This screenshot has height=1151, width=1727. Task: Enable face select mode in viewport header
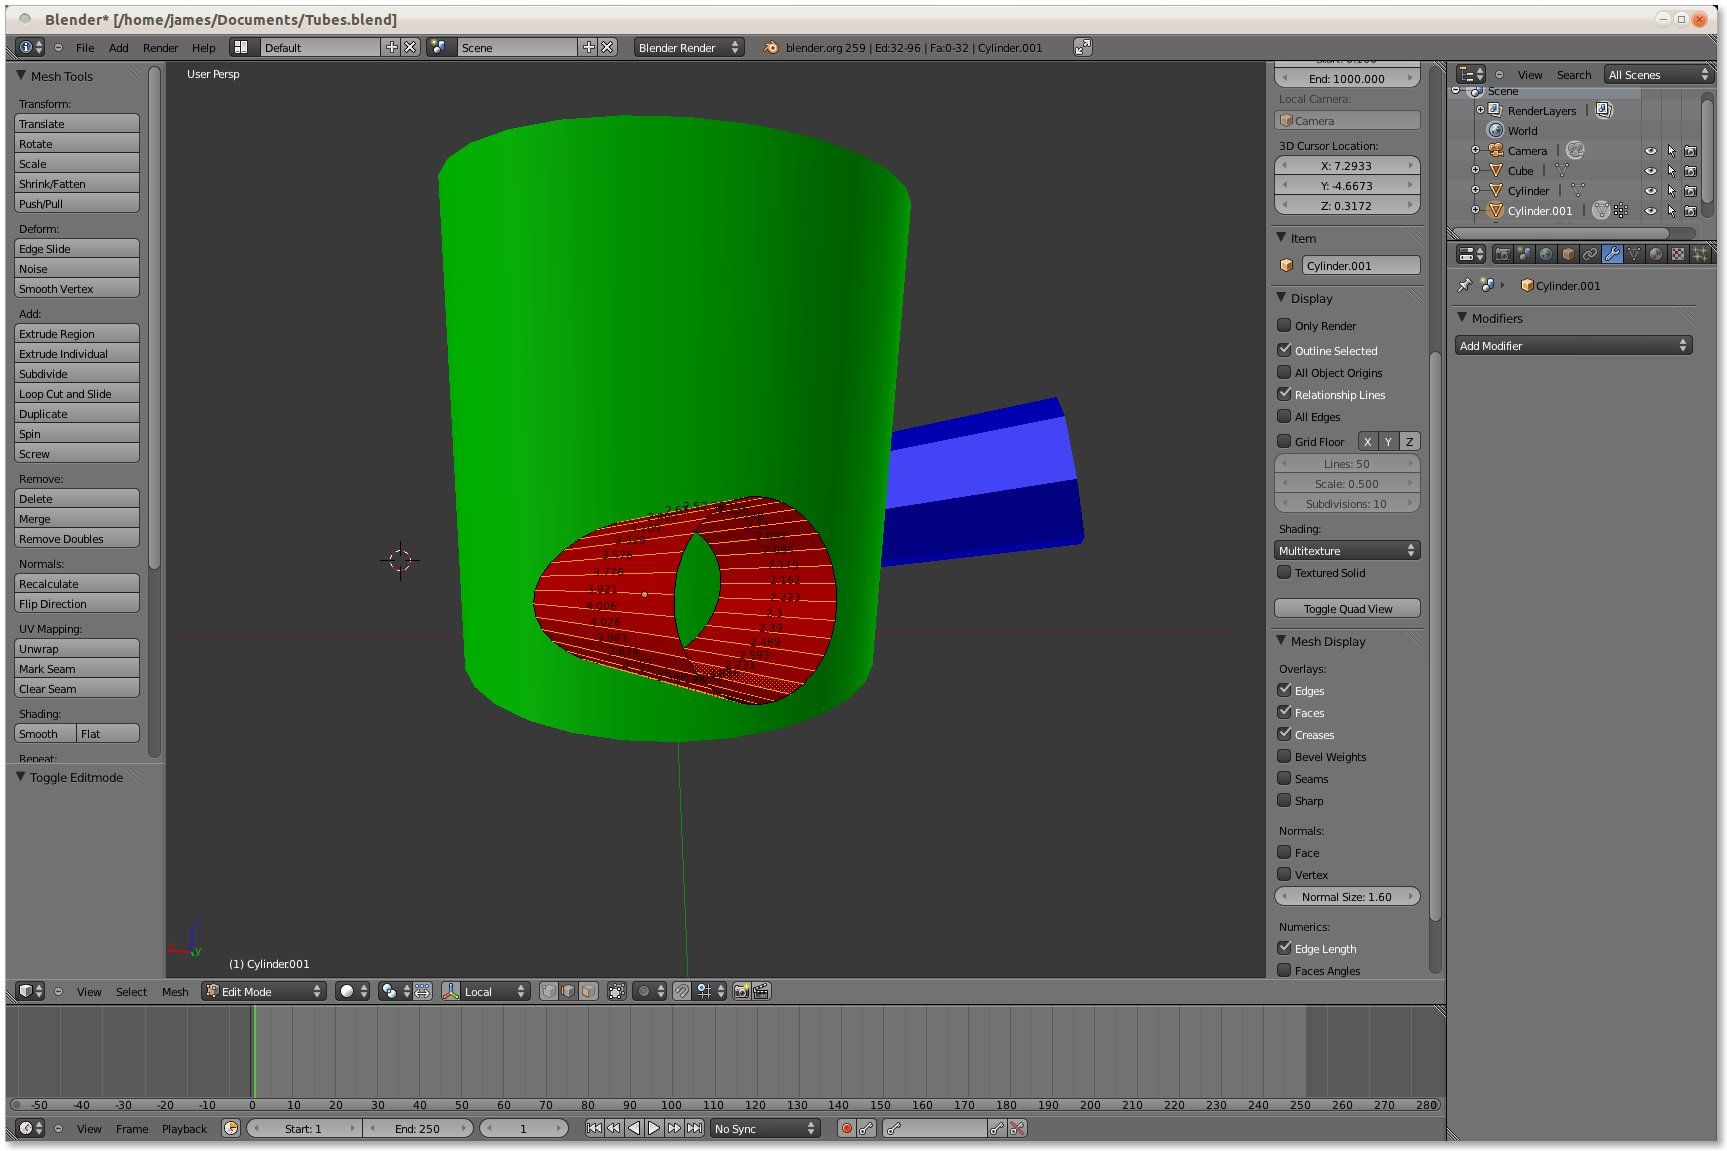588,991
